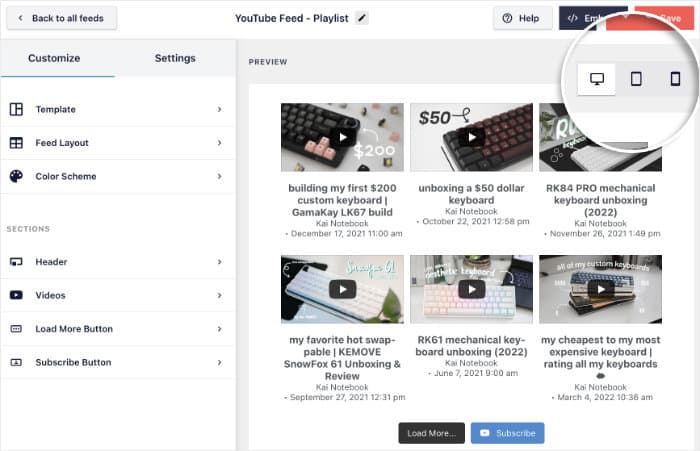
Task: Click title 'my favorite hot swappable KEMOVE'
Action: pyautogui.click(x=342, y=358)
